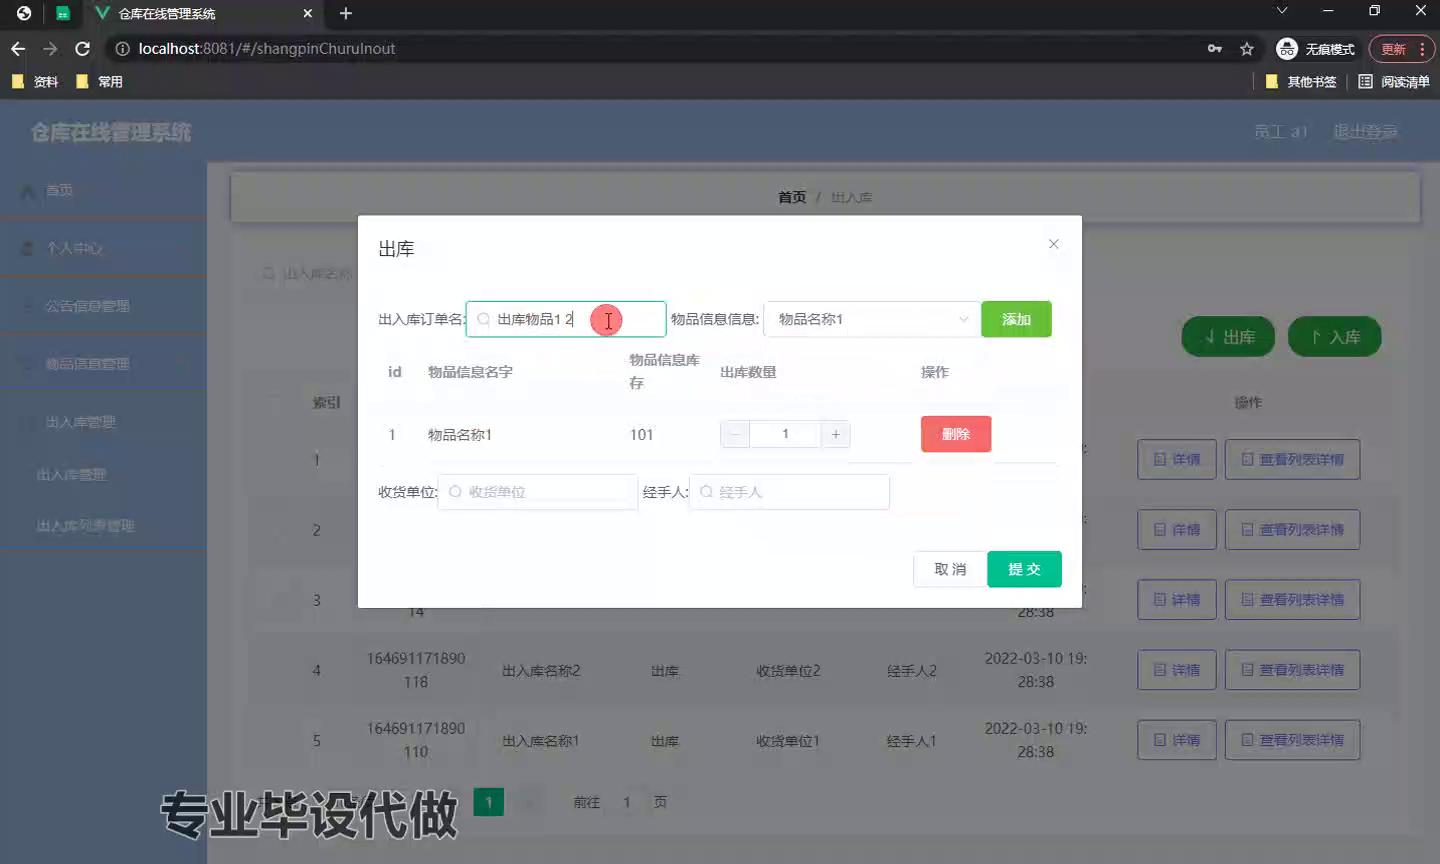Reload the page
Screen dimensions: 1440x864
[83, 48]
